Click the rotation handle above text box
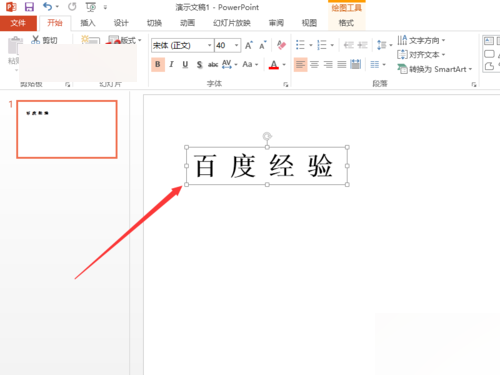500x375 pixels. [x=267, y=136]
